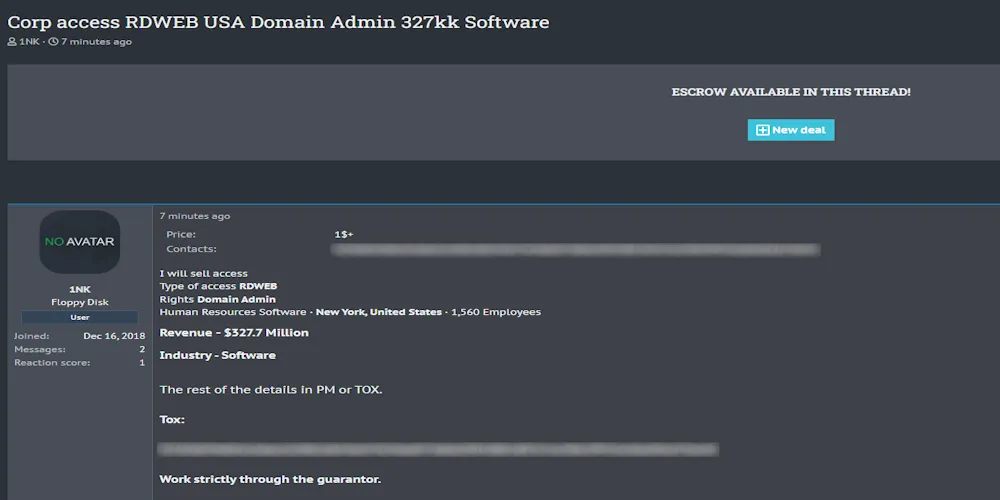Click the NO AVATAR profile image
The image size is (1000, 500).
coord(80,242)
